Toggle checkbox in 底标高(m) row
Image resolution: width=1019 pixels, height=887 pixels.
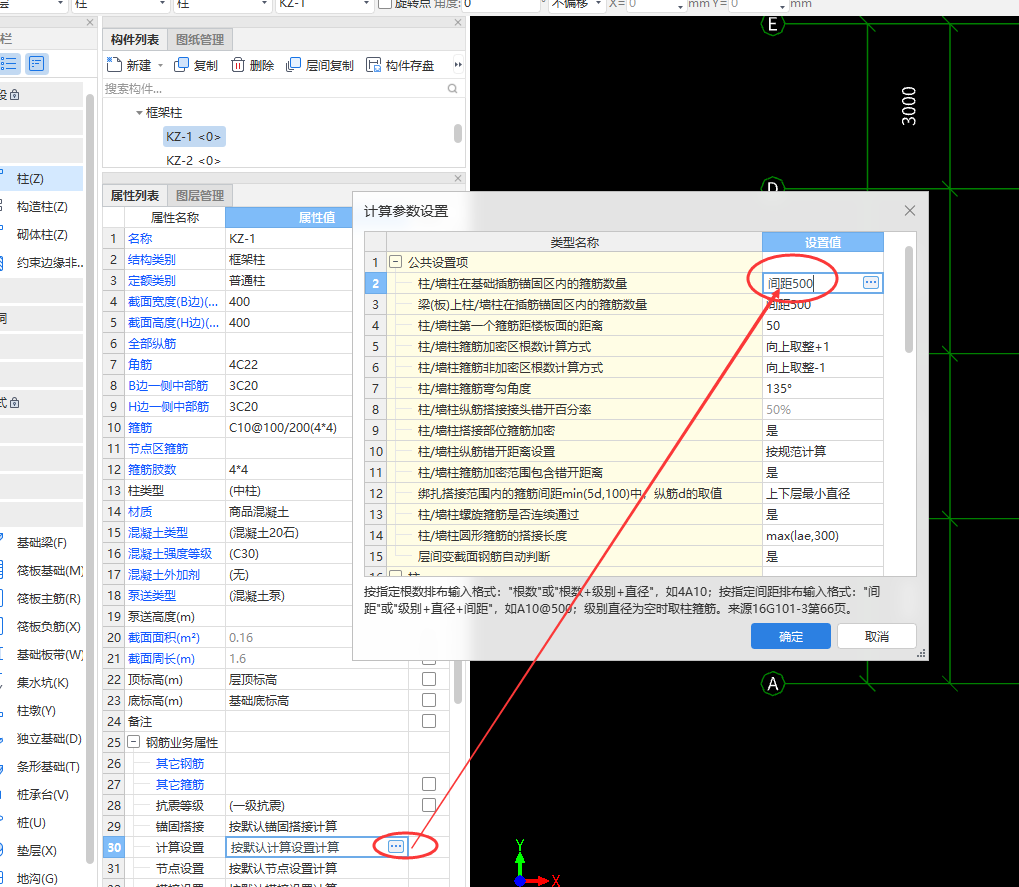point(429,700)
